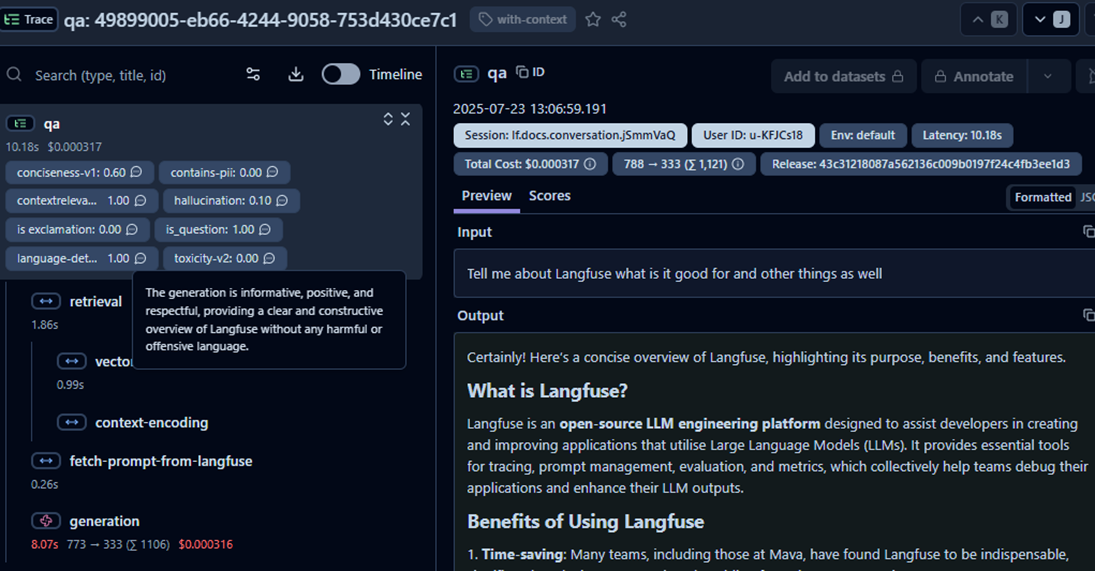Copy the qa trace ID
The height and width of the screenshot is (571, 1095).
tap(530, 72)
